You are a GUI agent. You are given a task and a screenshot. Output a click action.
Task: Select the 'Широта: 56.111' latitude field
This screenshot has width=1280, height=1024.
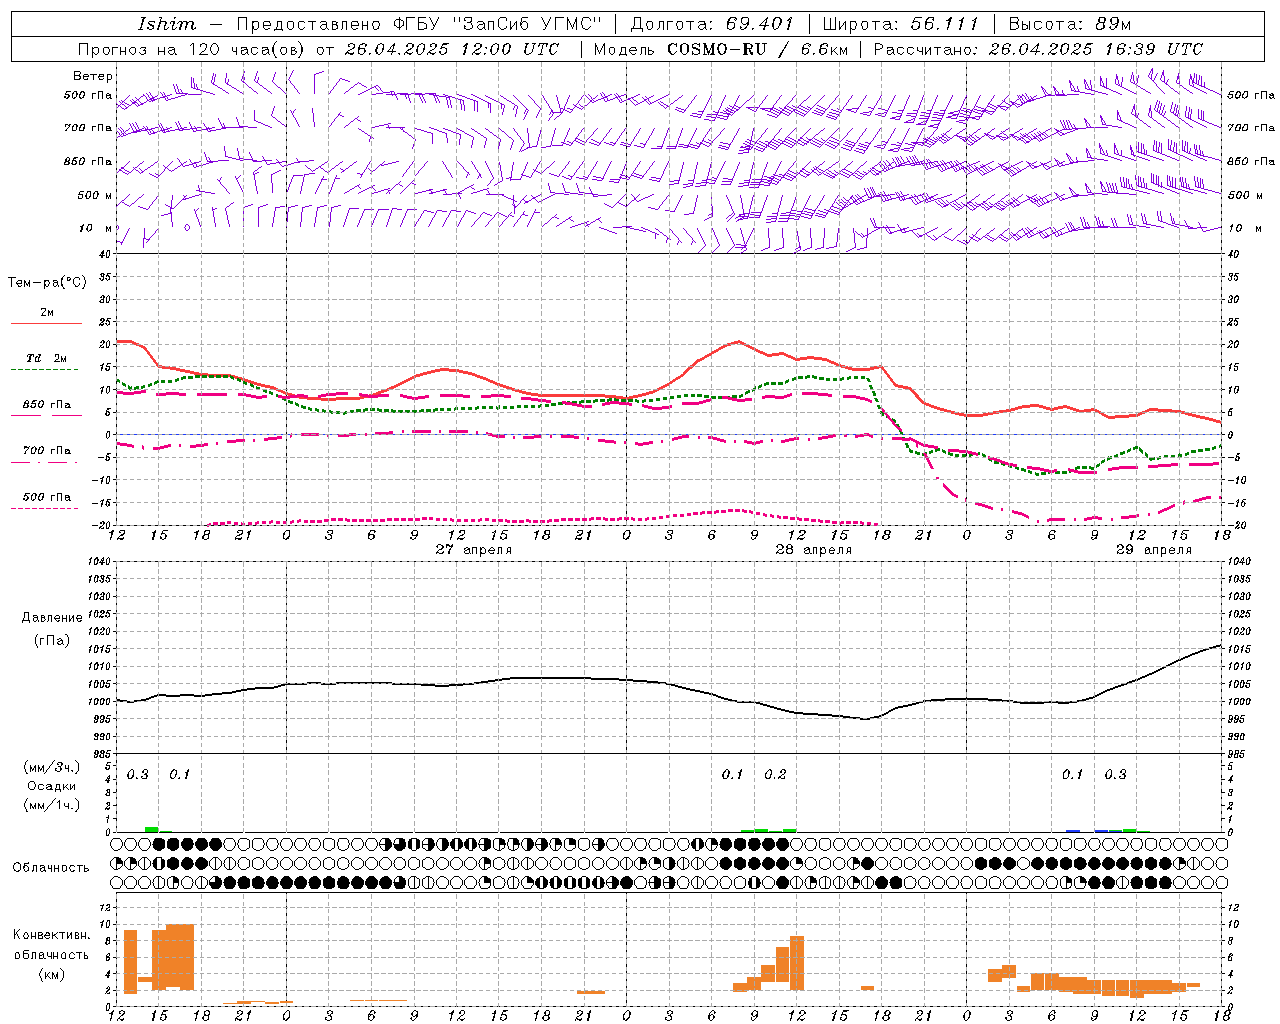click(901, 23)
